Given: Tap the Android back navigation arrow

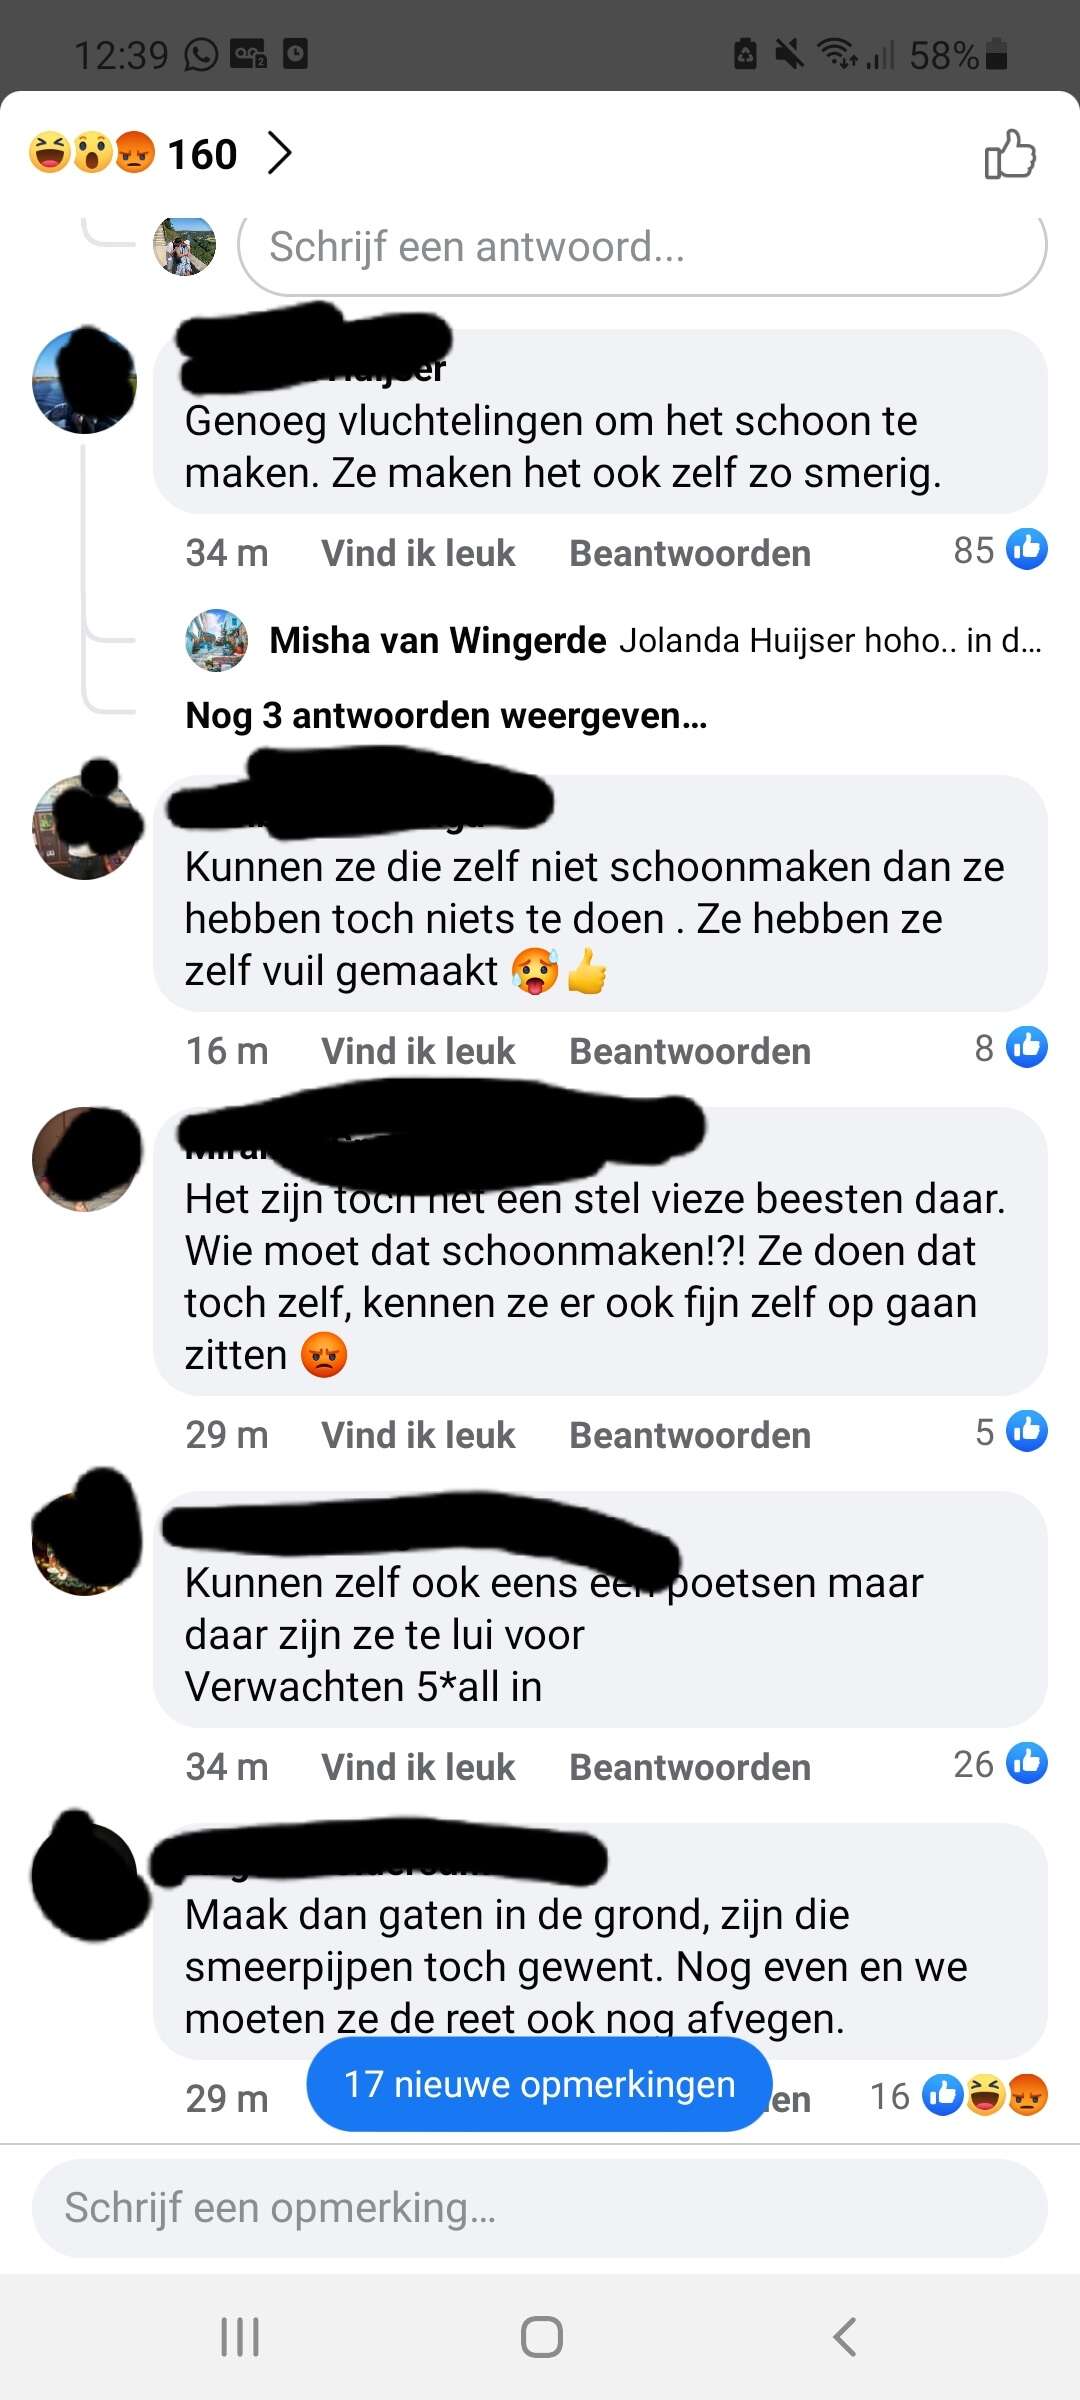Looking at the screenshot, I should [x=844, y=2337].
